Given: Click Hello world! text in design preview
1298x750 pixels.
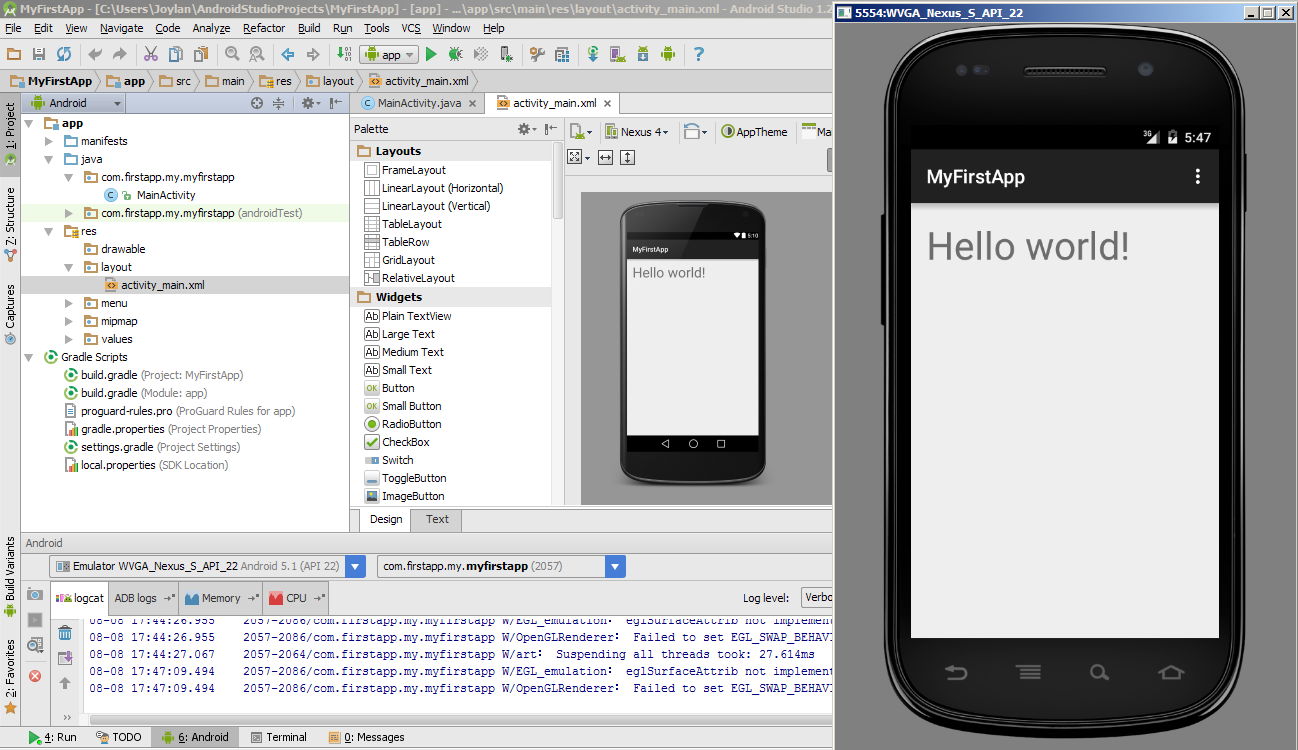Looking at the screenshot, I should coord(669,273).
